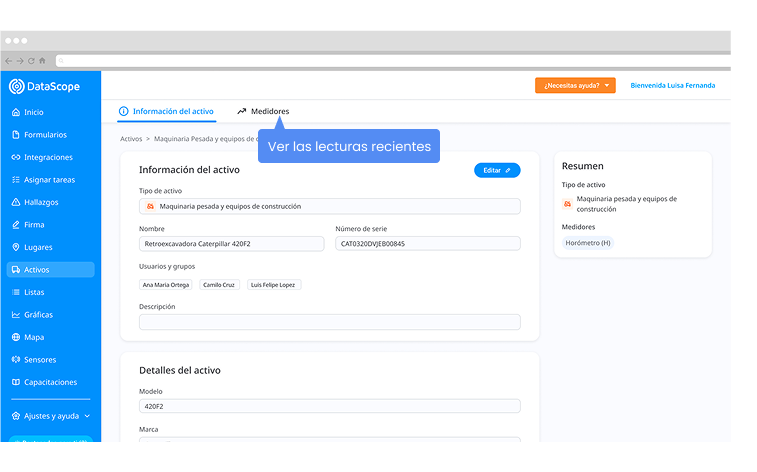This screenshot has width=757, height=472.
Task: Click the Sensores sidebar icon
Action: pyautogui.click(x=15, y=360)
